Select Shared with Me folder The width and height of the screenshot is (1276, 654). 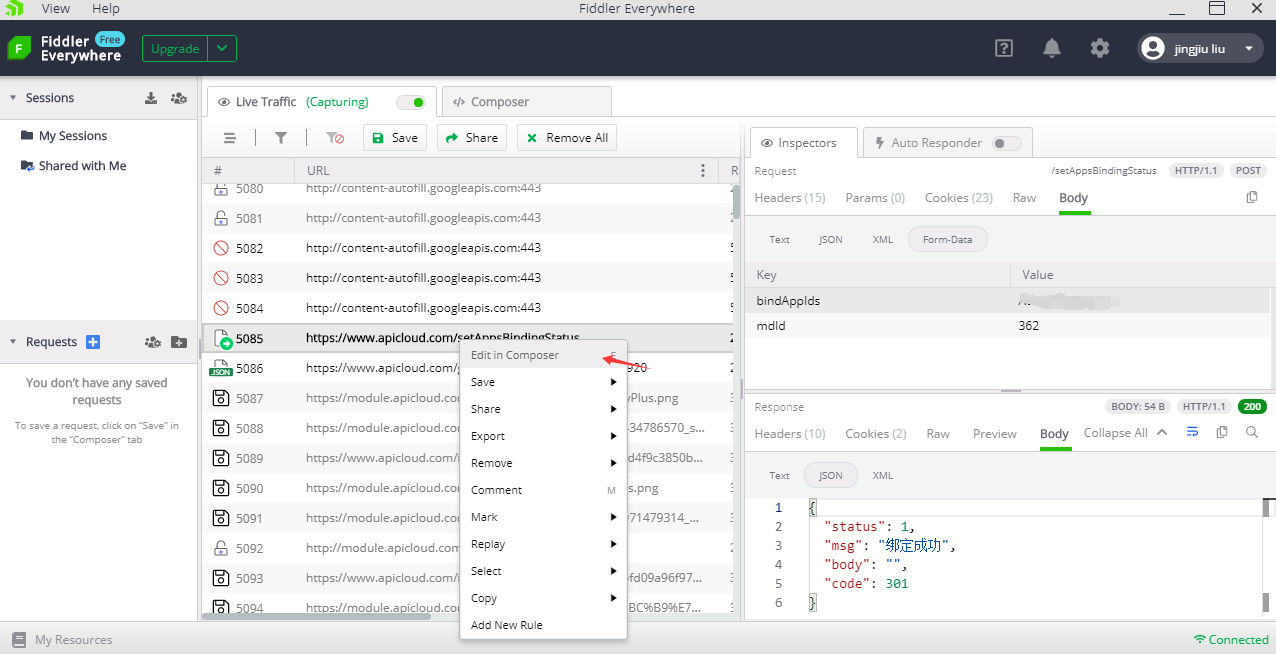click(74, 166)
